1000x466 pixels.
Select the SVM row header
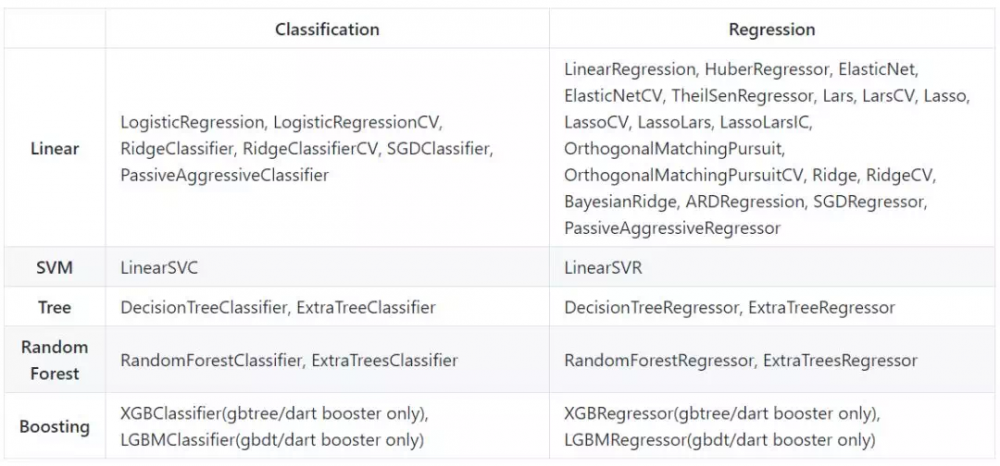coord(55,269)
